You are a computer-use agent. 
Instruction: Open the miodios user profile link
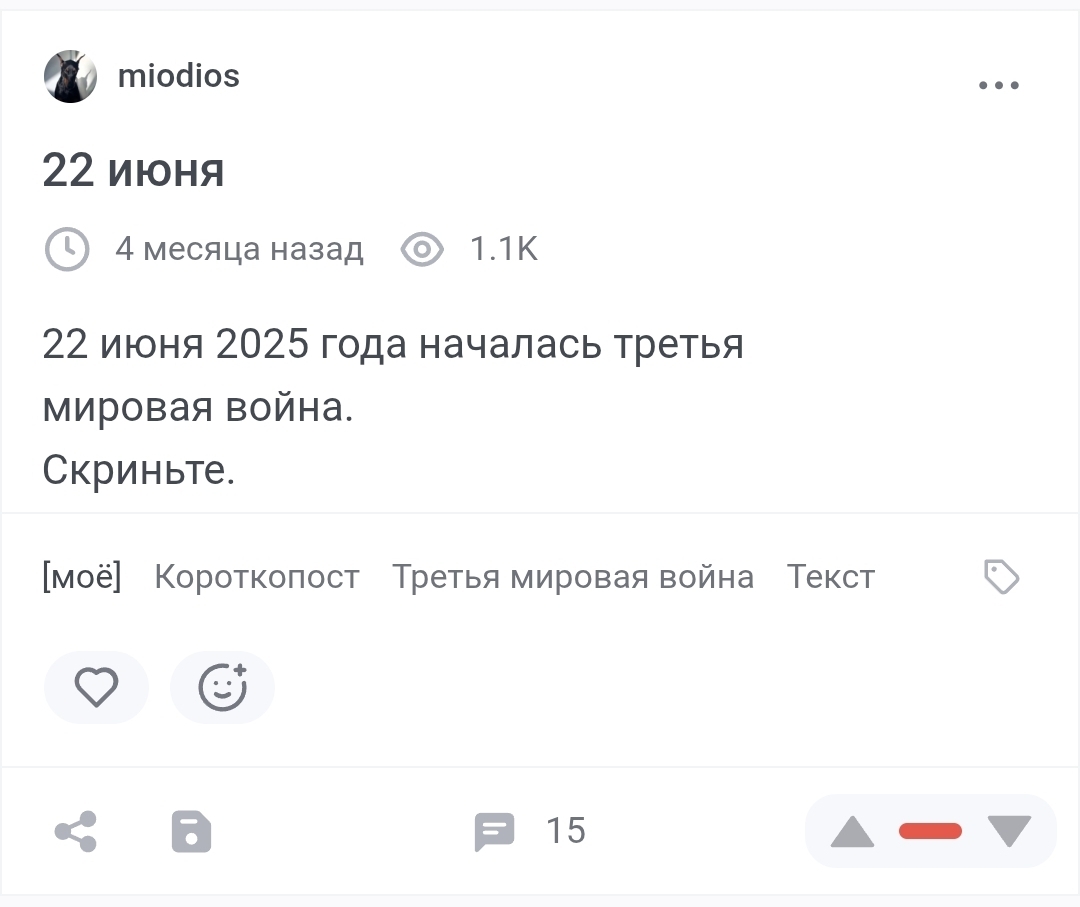click(x=179, y=76)
